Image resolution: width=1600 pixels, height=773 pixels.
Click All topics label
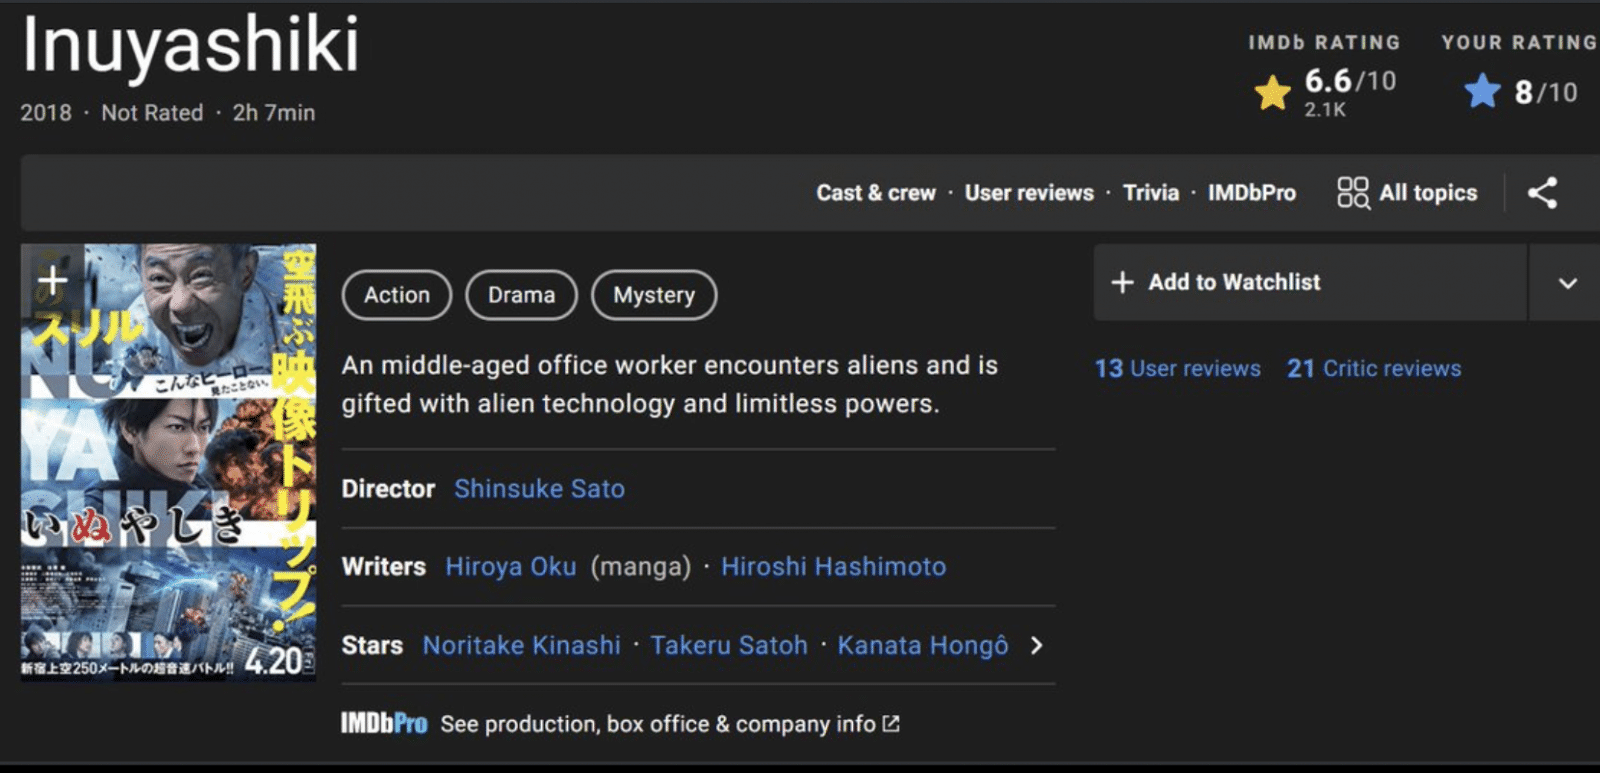(x=1428, y=193)
